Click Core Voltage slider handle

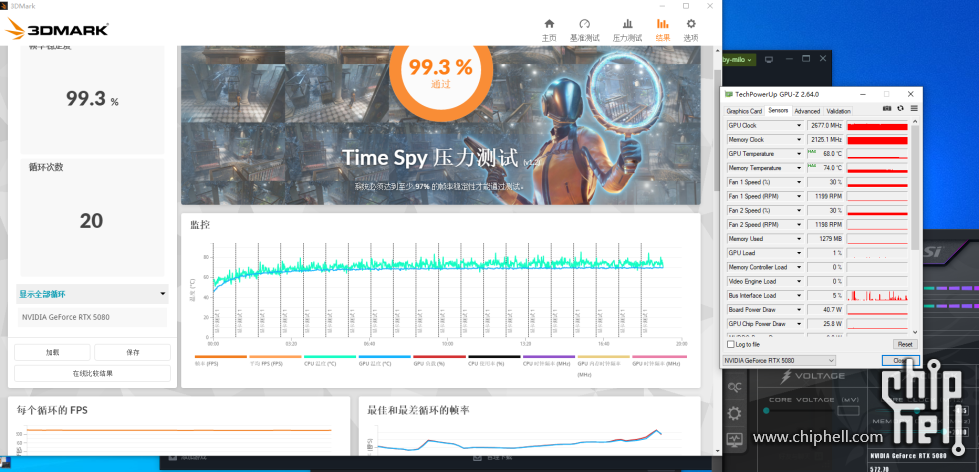[x=767, y=410]
